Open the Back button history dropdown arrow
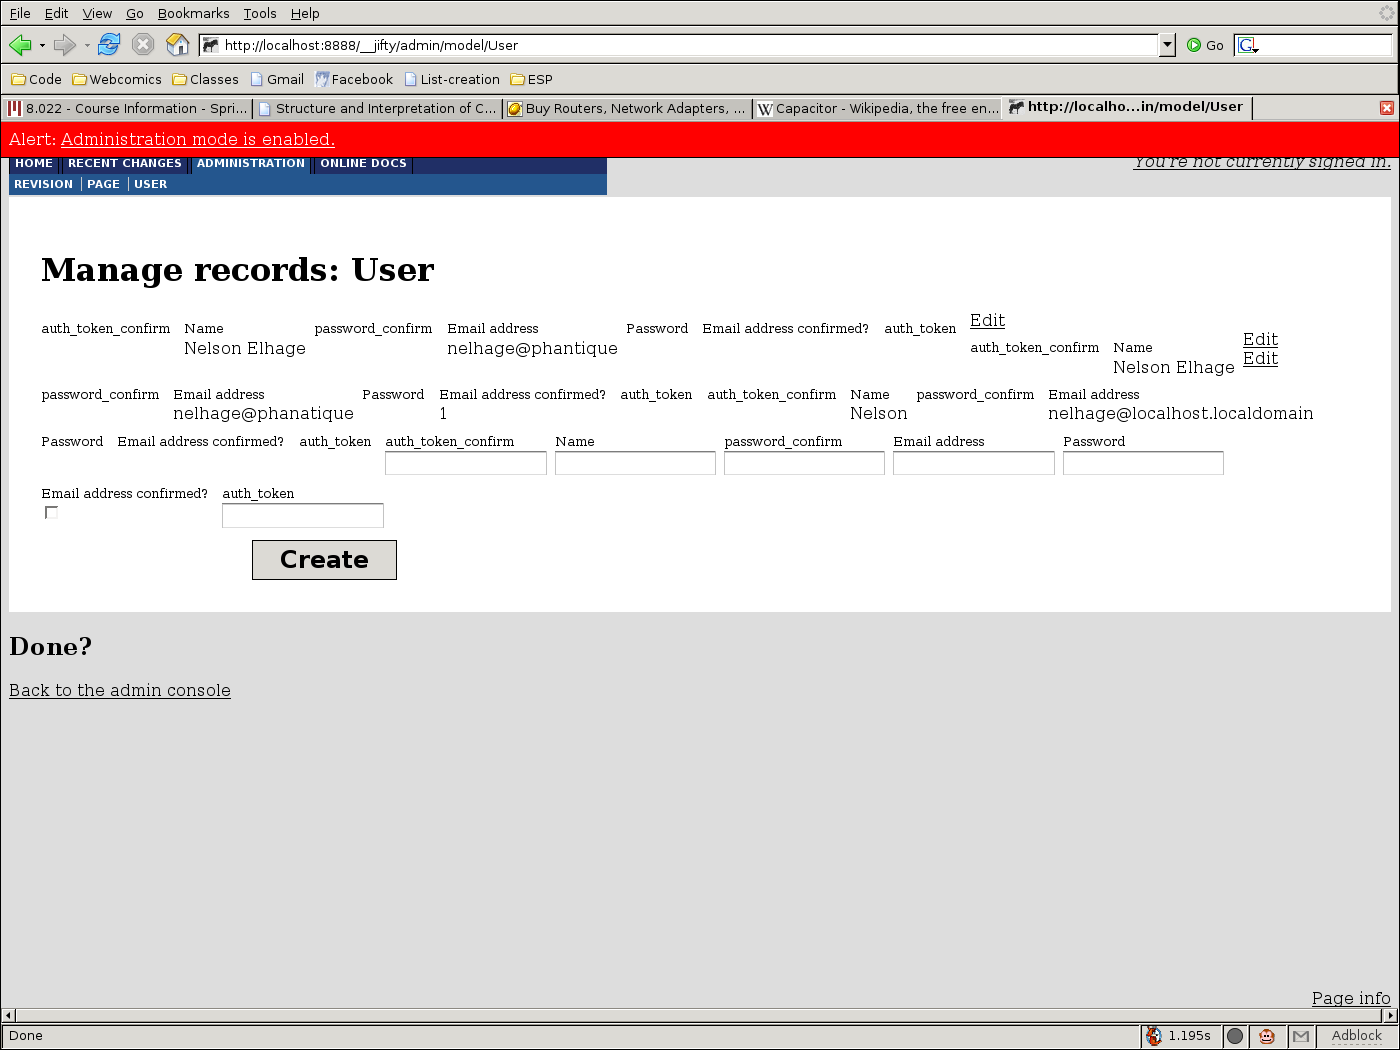The height and width of the screenshot is (1050, 1400). (x=42, y=45)
